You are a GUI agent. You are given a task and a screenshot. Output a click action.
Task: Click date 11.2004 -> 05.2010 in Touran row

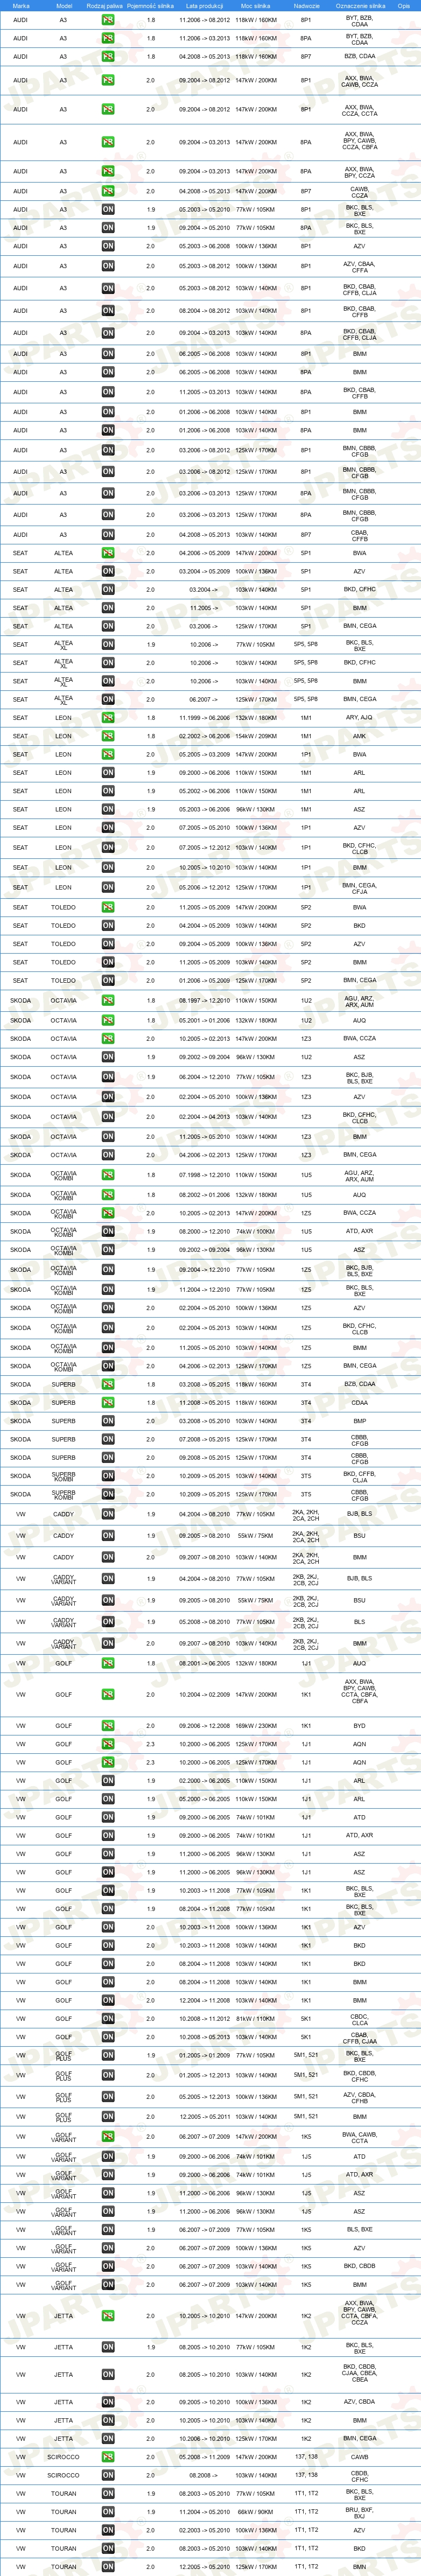click(x=204, y=2512)
